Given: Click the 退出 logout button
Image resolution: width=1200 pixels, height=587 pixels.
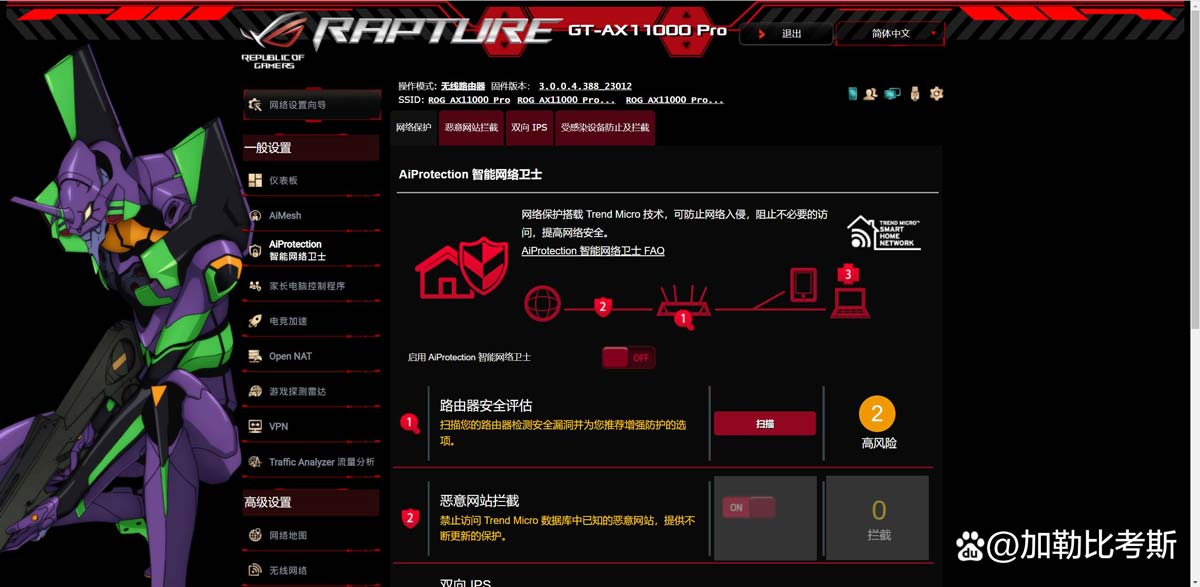Looking at the screenshot, I should tap(786, 33).
